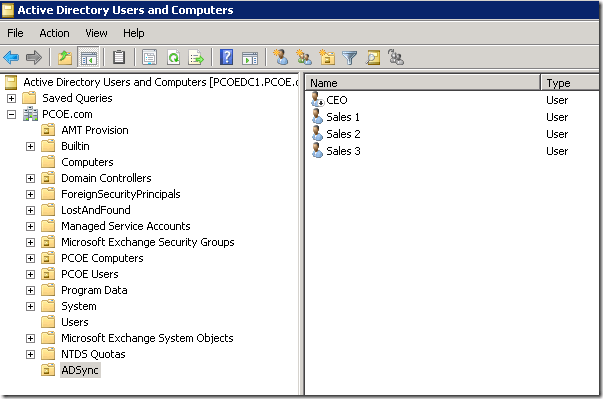Click the AMT Provision OU icon

click(x=48, y=130)
